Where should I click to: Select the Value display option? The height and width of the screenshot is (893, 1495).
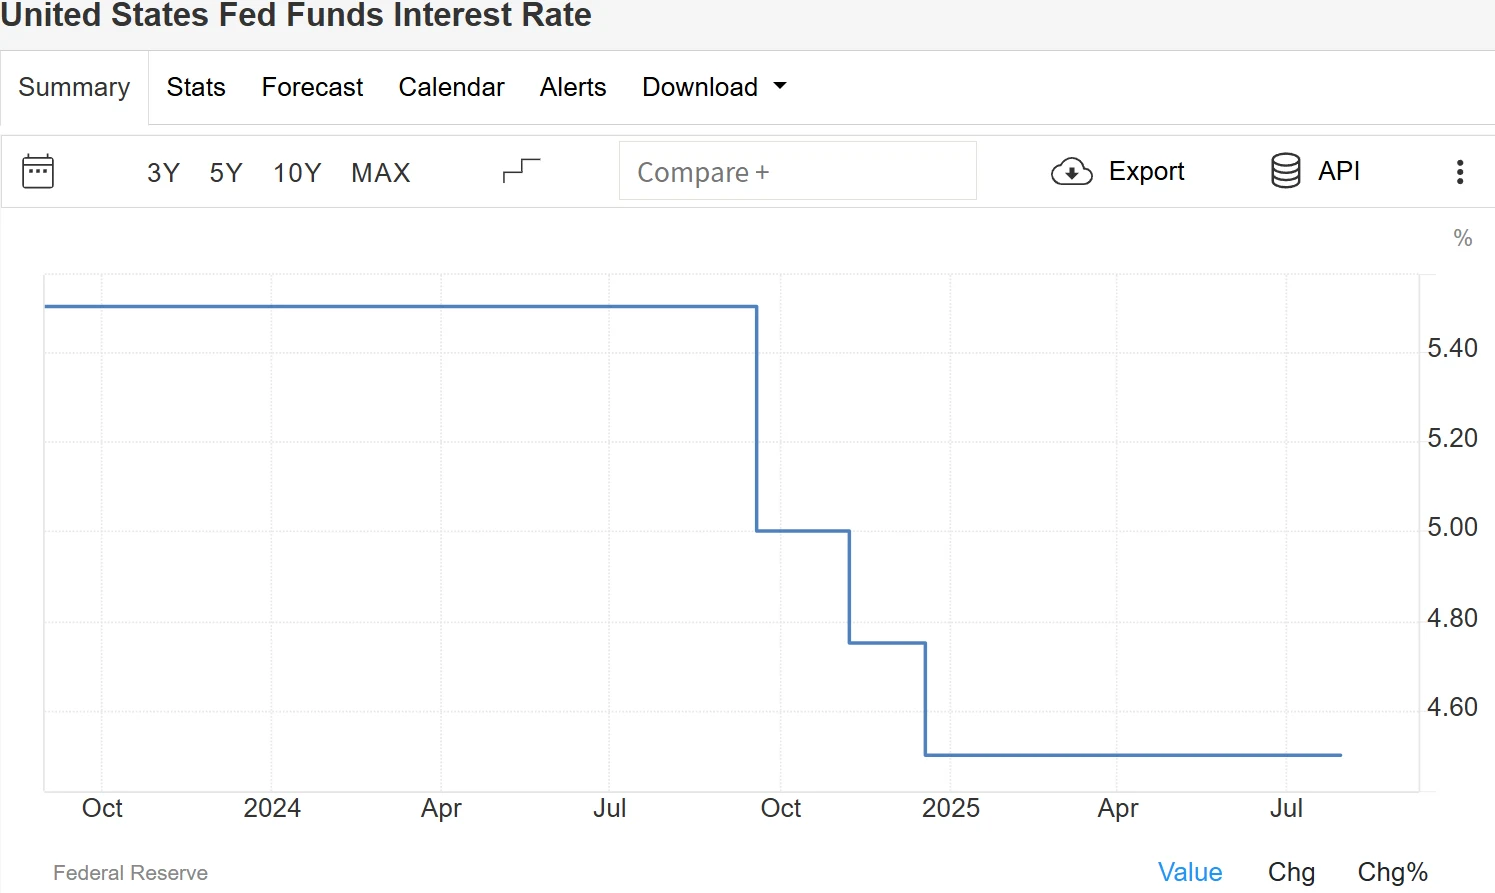tap(1190, 872)
